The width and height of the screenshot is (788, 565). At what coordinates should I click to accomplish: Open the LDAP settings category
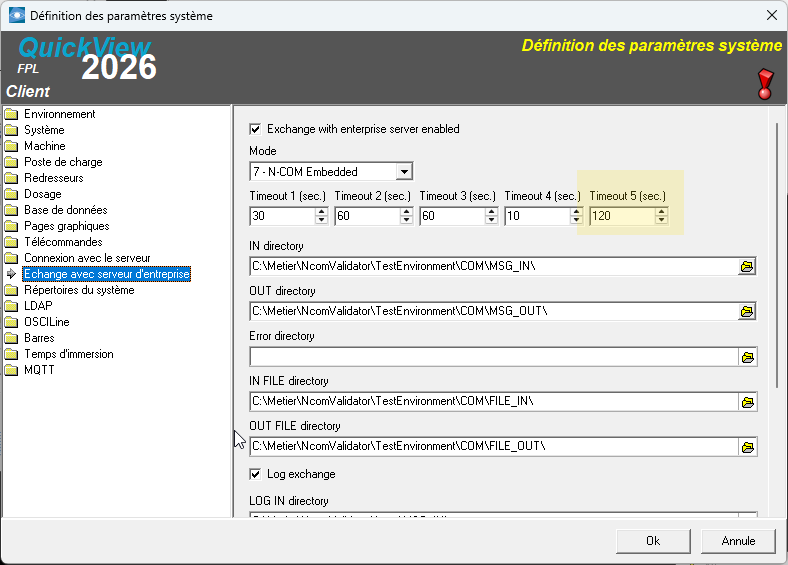coord(38,306)
